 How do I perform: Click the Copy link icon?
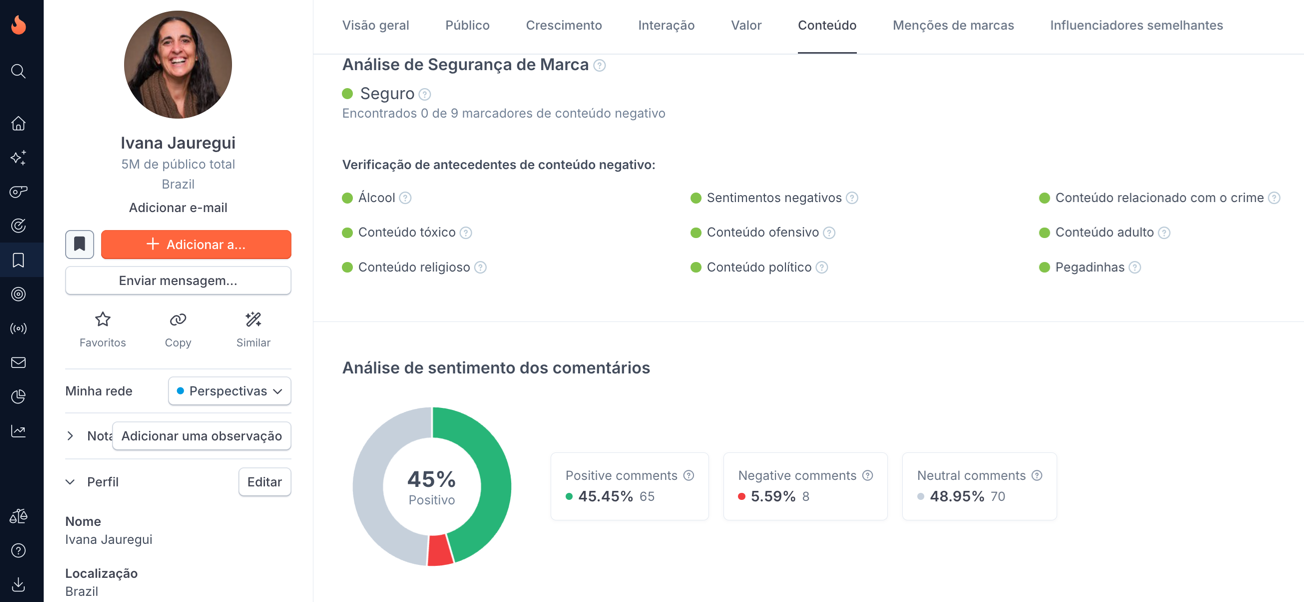click(178, 320)
